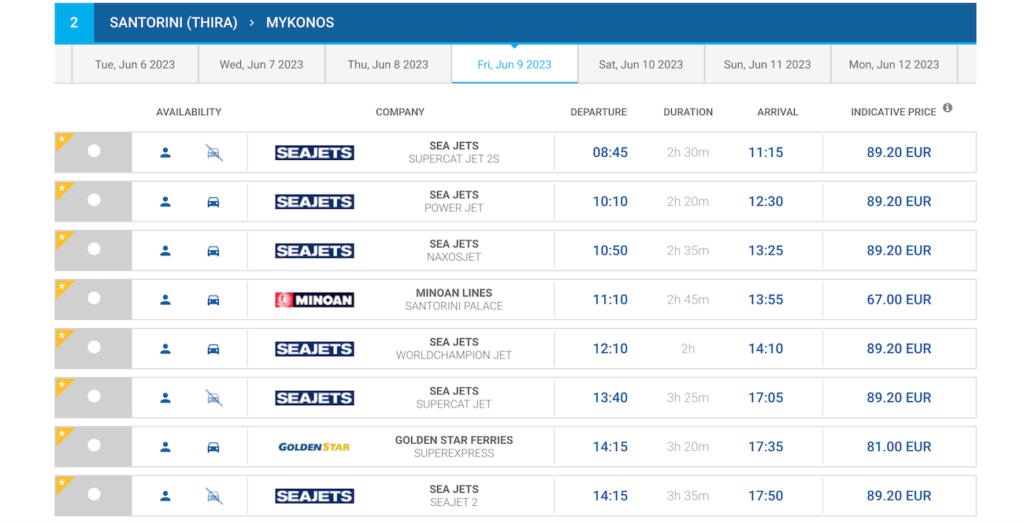This screenshot has width=1024, height=525.
Task: Click the 2h 45m duration
Action: [x=688, y=300]
